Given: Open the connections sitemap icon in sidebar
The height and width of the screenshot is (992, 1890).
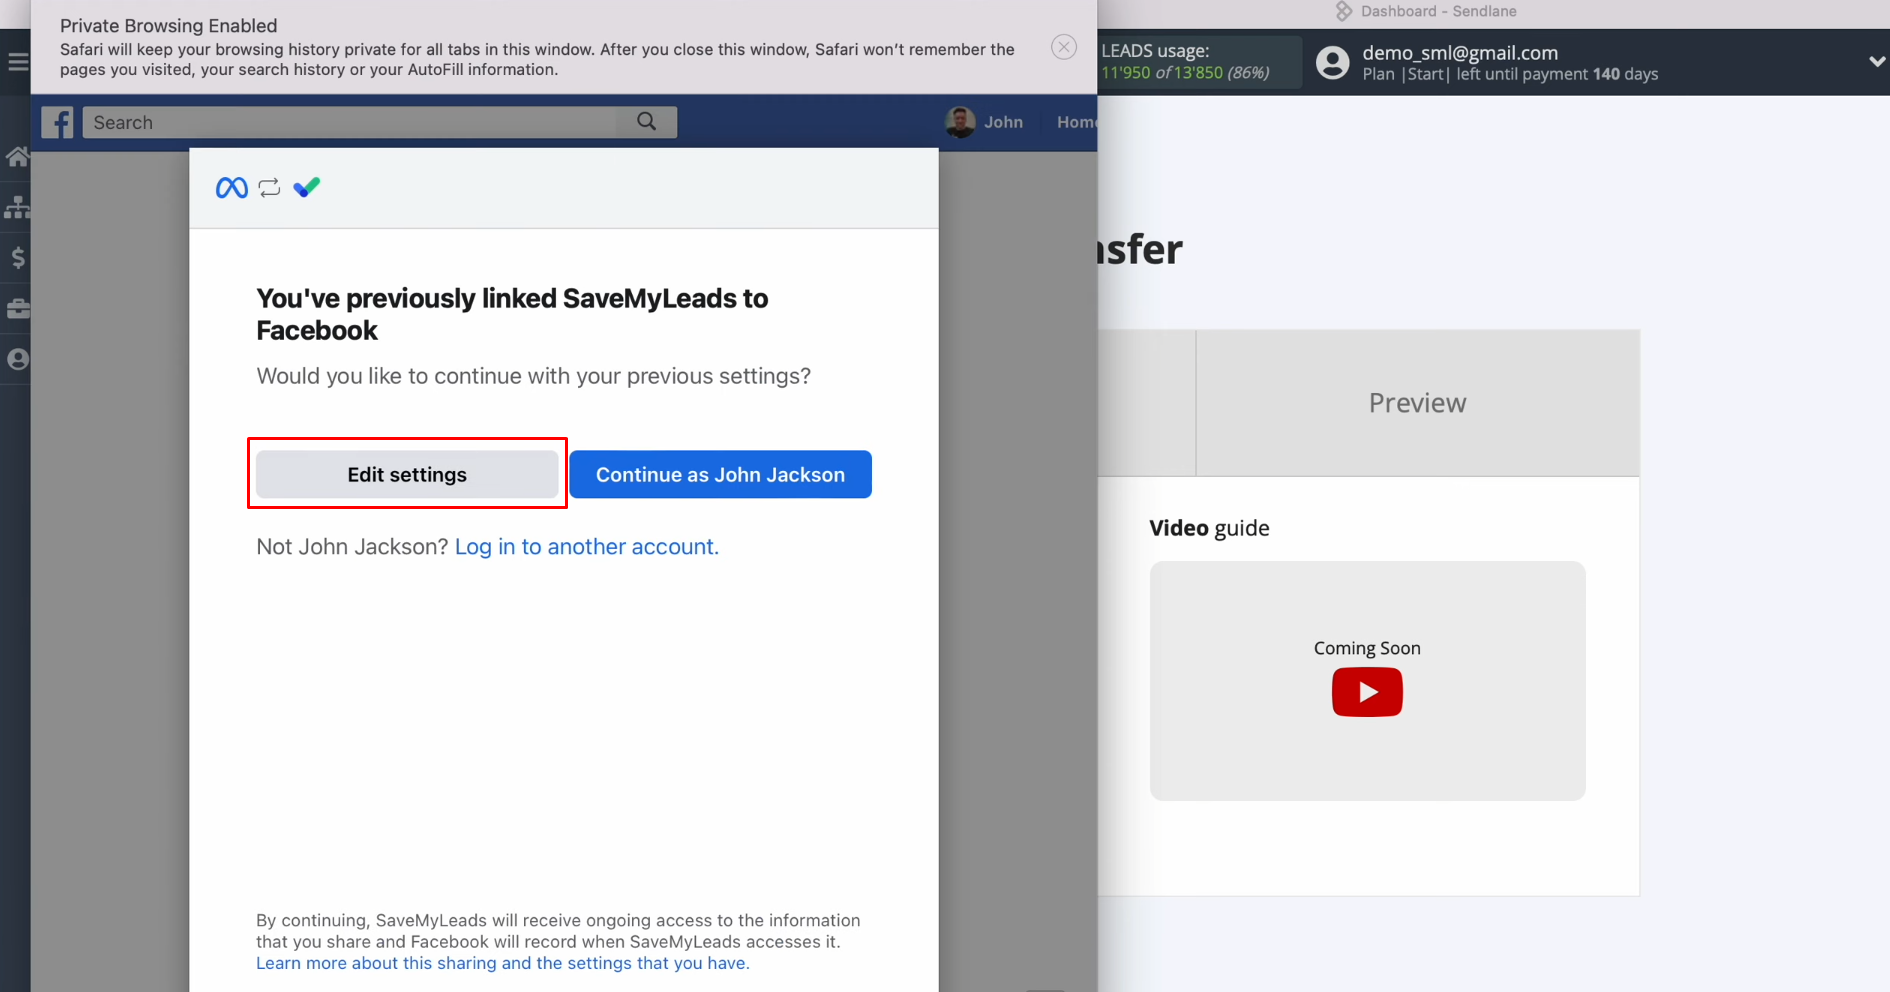Looking at the screenshot, I should [17, 207].
